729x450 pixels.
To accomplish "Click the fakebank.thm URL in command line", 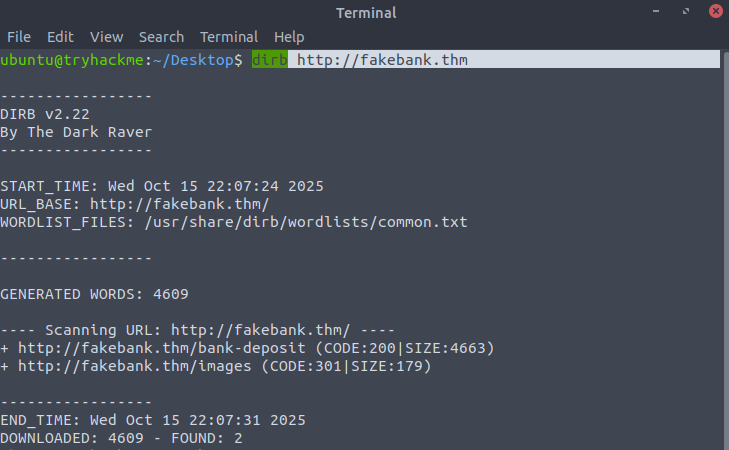I will [382, 60].
